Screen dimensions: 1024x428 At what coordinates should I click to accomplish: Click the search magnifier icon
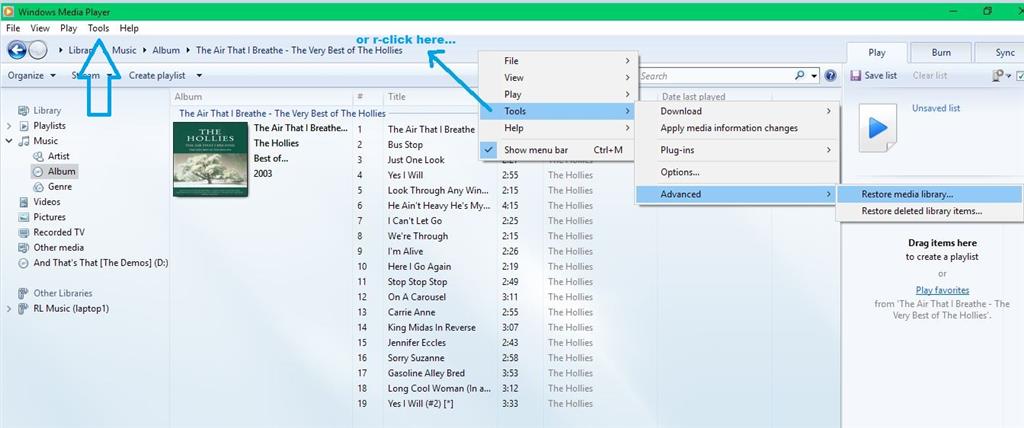[800, 76]
